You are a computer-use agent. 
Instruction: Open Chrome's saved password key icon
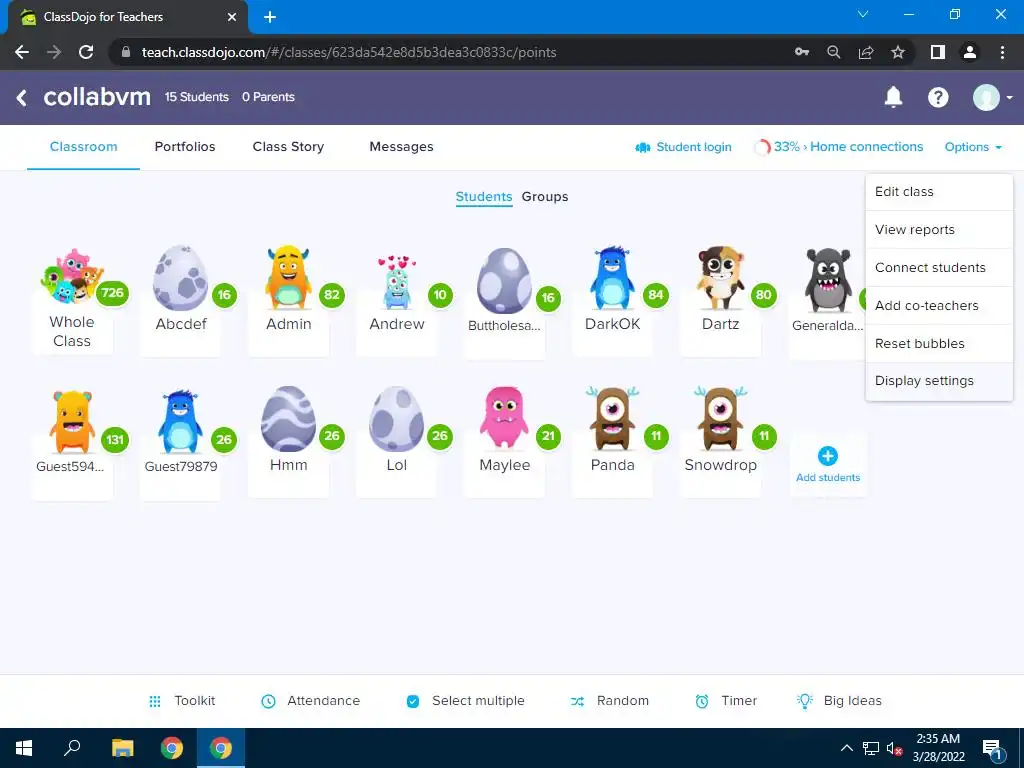802,52
